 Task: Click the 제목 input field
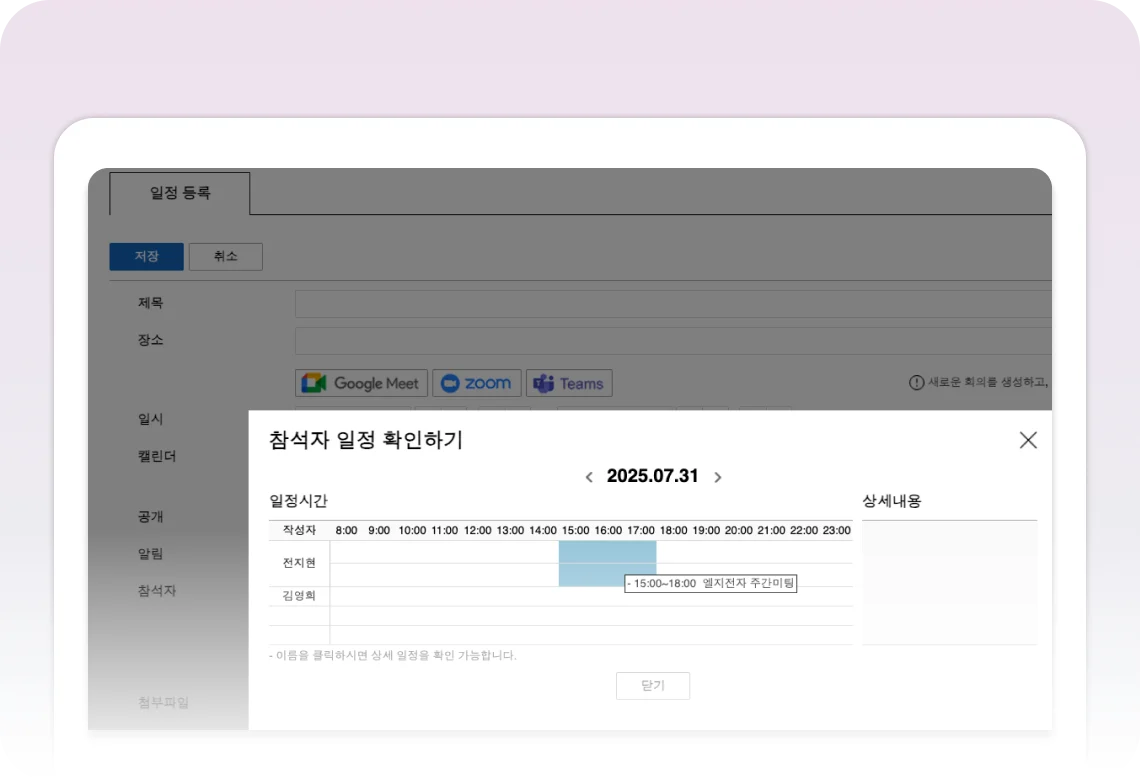pyautogui.click(x=672, y=304)
